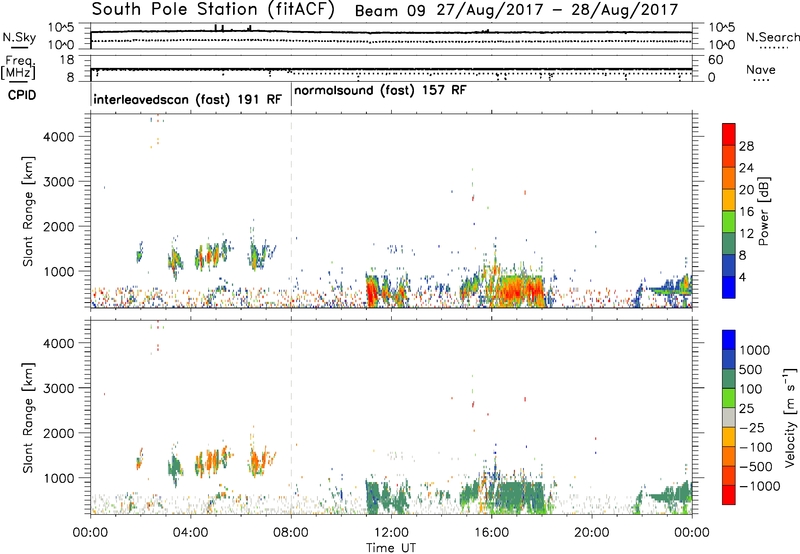Pick the teal 100–500 velocity colorbar segment
The width and height of the screenshot is (800, 554).
coord(729,379)
